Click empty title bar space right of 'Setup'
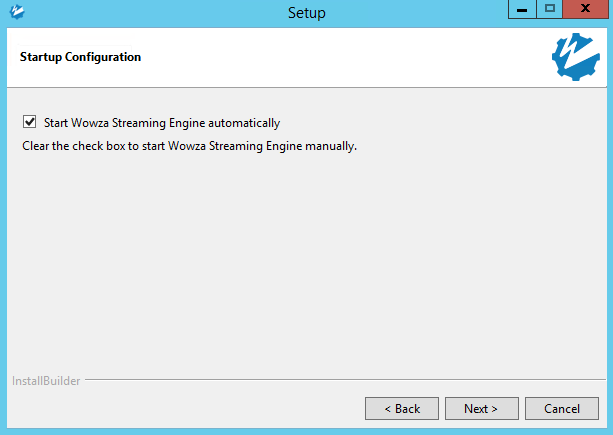Viewport: 613px width, 435px height. click(420, 13)
